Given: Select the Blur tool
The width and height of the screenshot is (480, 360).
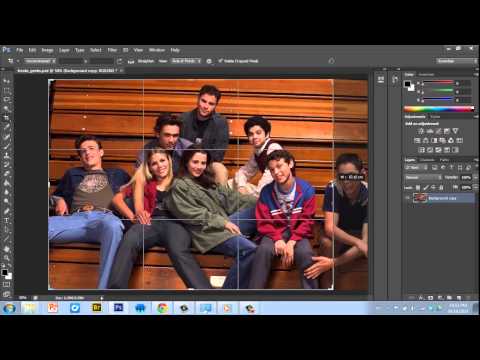Looking at the screenshot, I should [x=6, y=192].
